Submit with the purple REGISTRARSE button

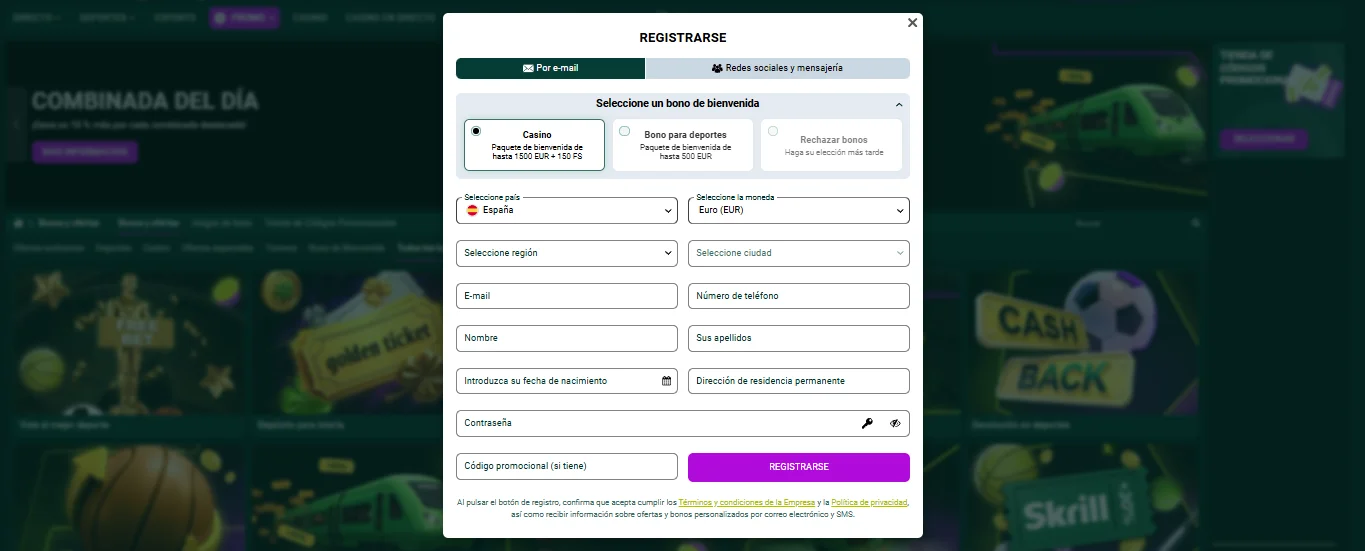click(x=799, y=467)
